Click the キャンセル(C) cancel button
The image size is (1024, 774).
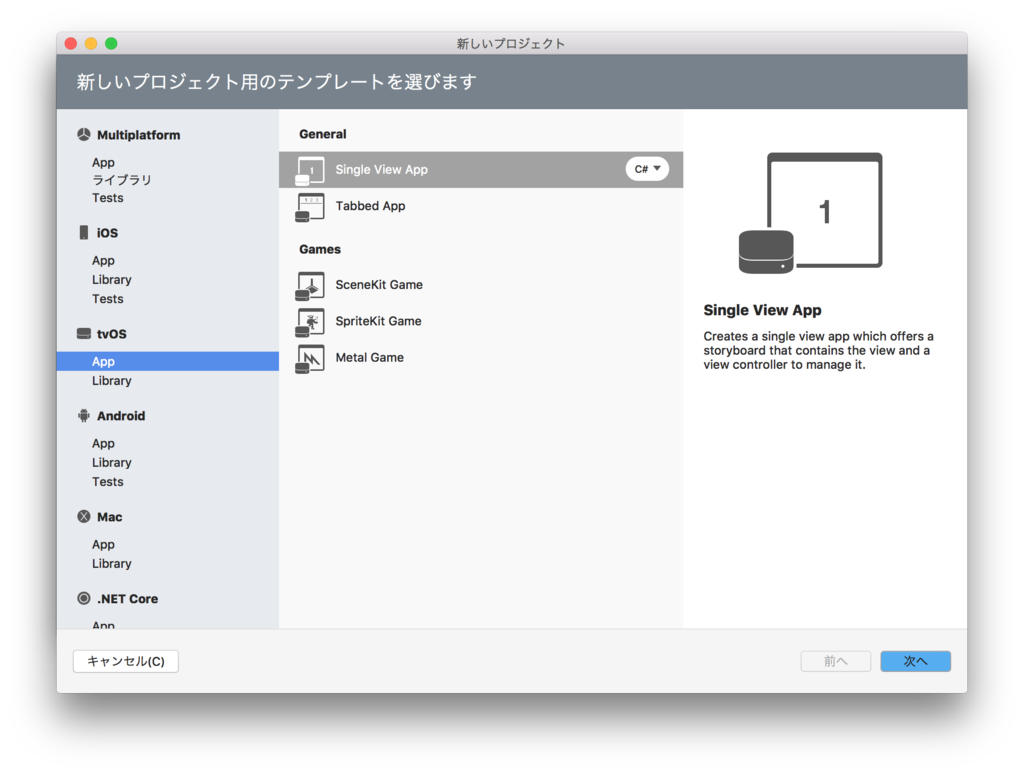(x=125, y=661)
